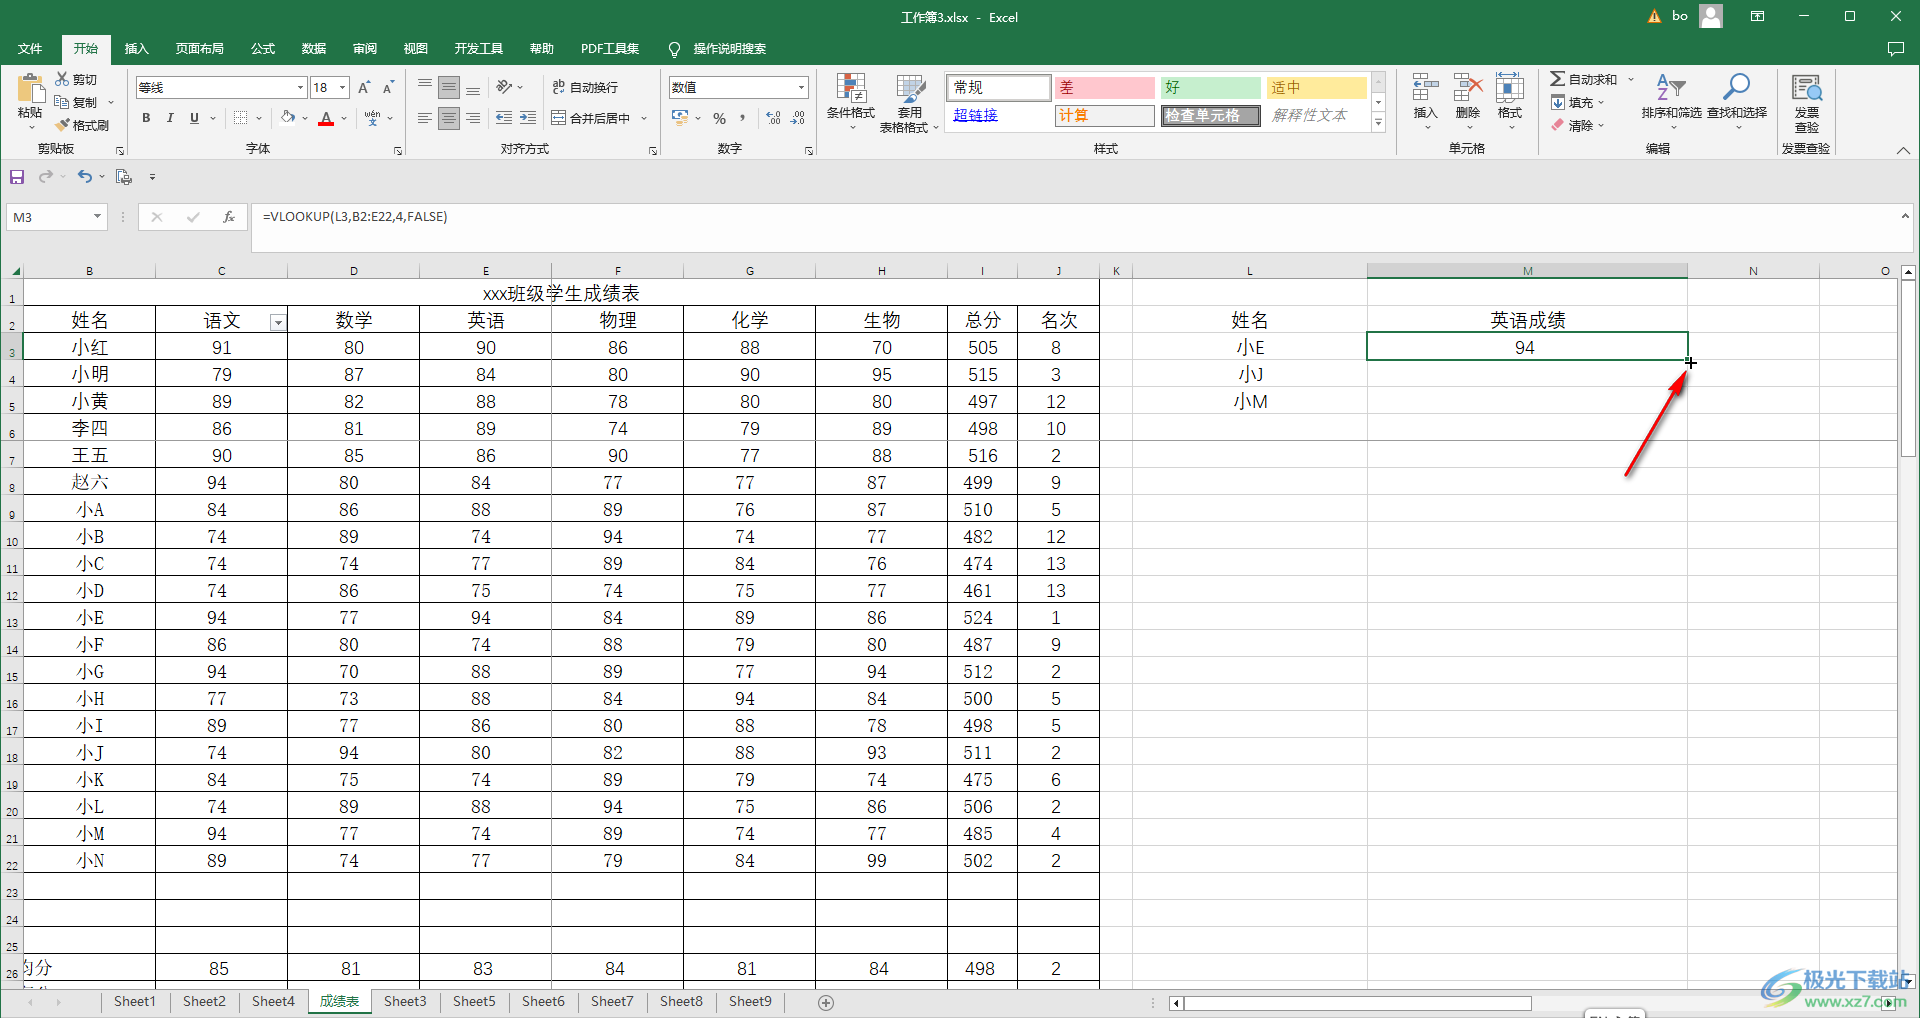The width and height of the screenshot is (1920, 1018).
Task: Click the Format Painter brush icon
Action: coord(62,125)
